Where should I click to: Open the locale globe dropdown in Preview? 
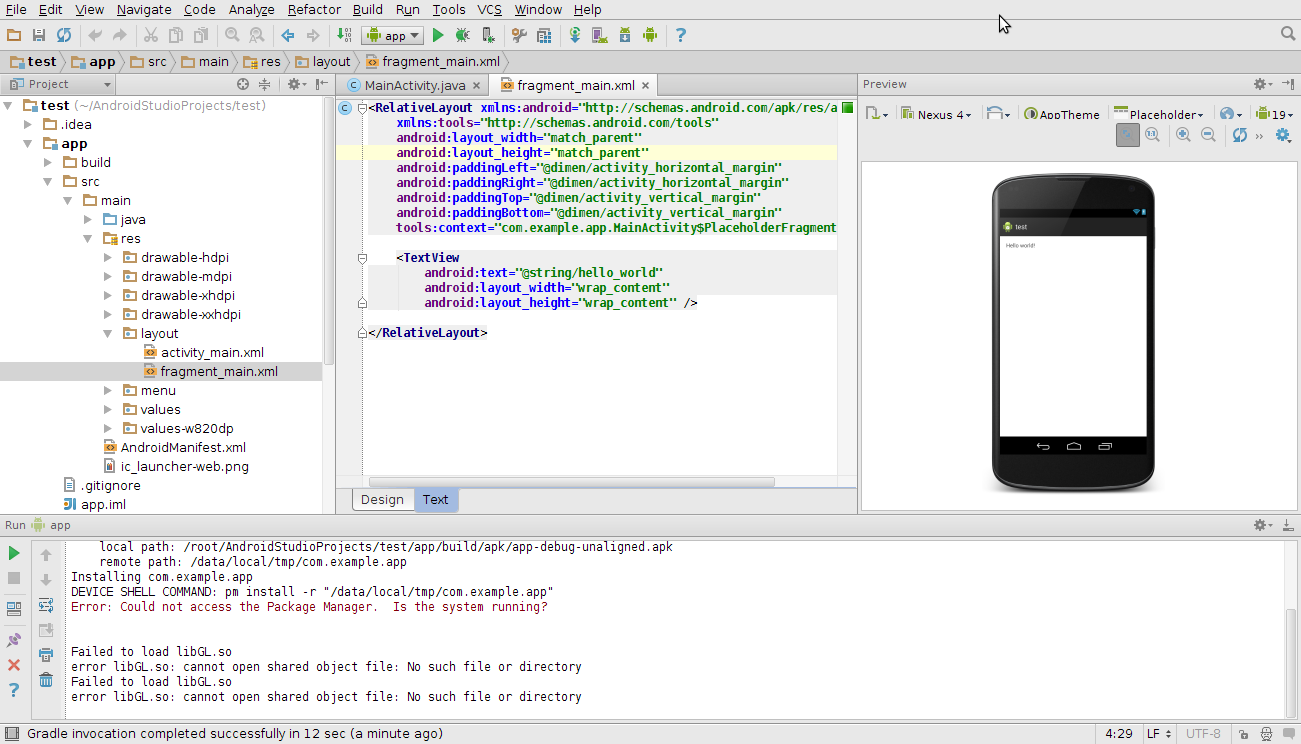1232,114
